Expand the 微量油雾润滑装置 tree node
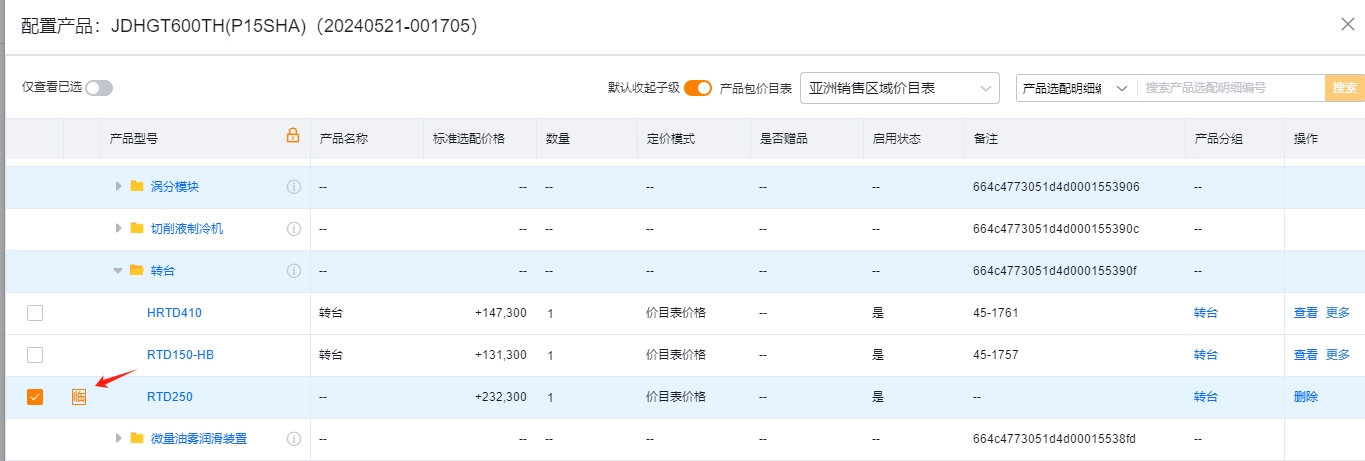Screen dimensions: 1365x461 point(119,439)
